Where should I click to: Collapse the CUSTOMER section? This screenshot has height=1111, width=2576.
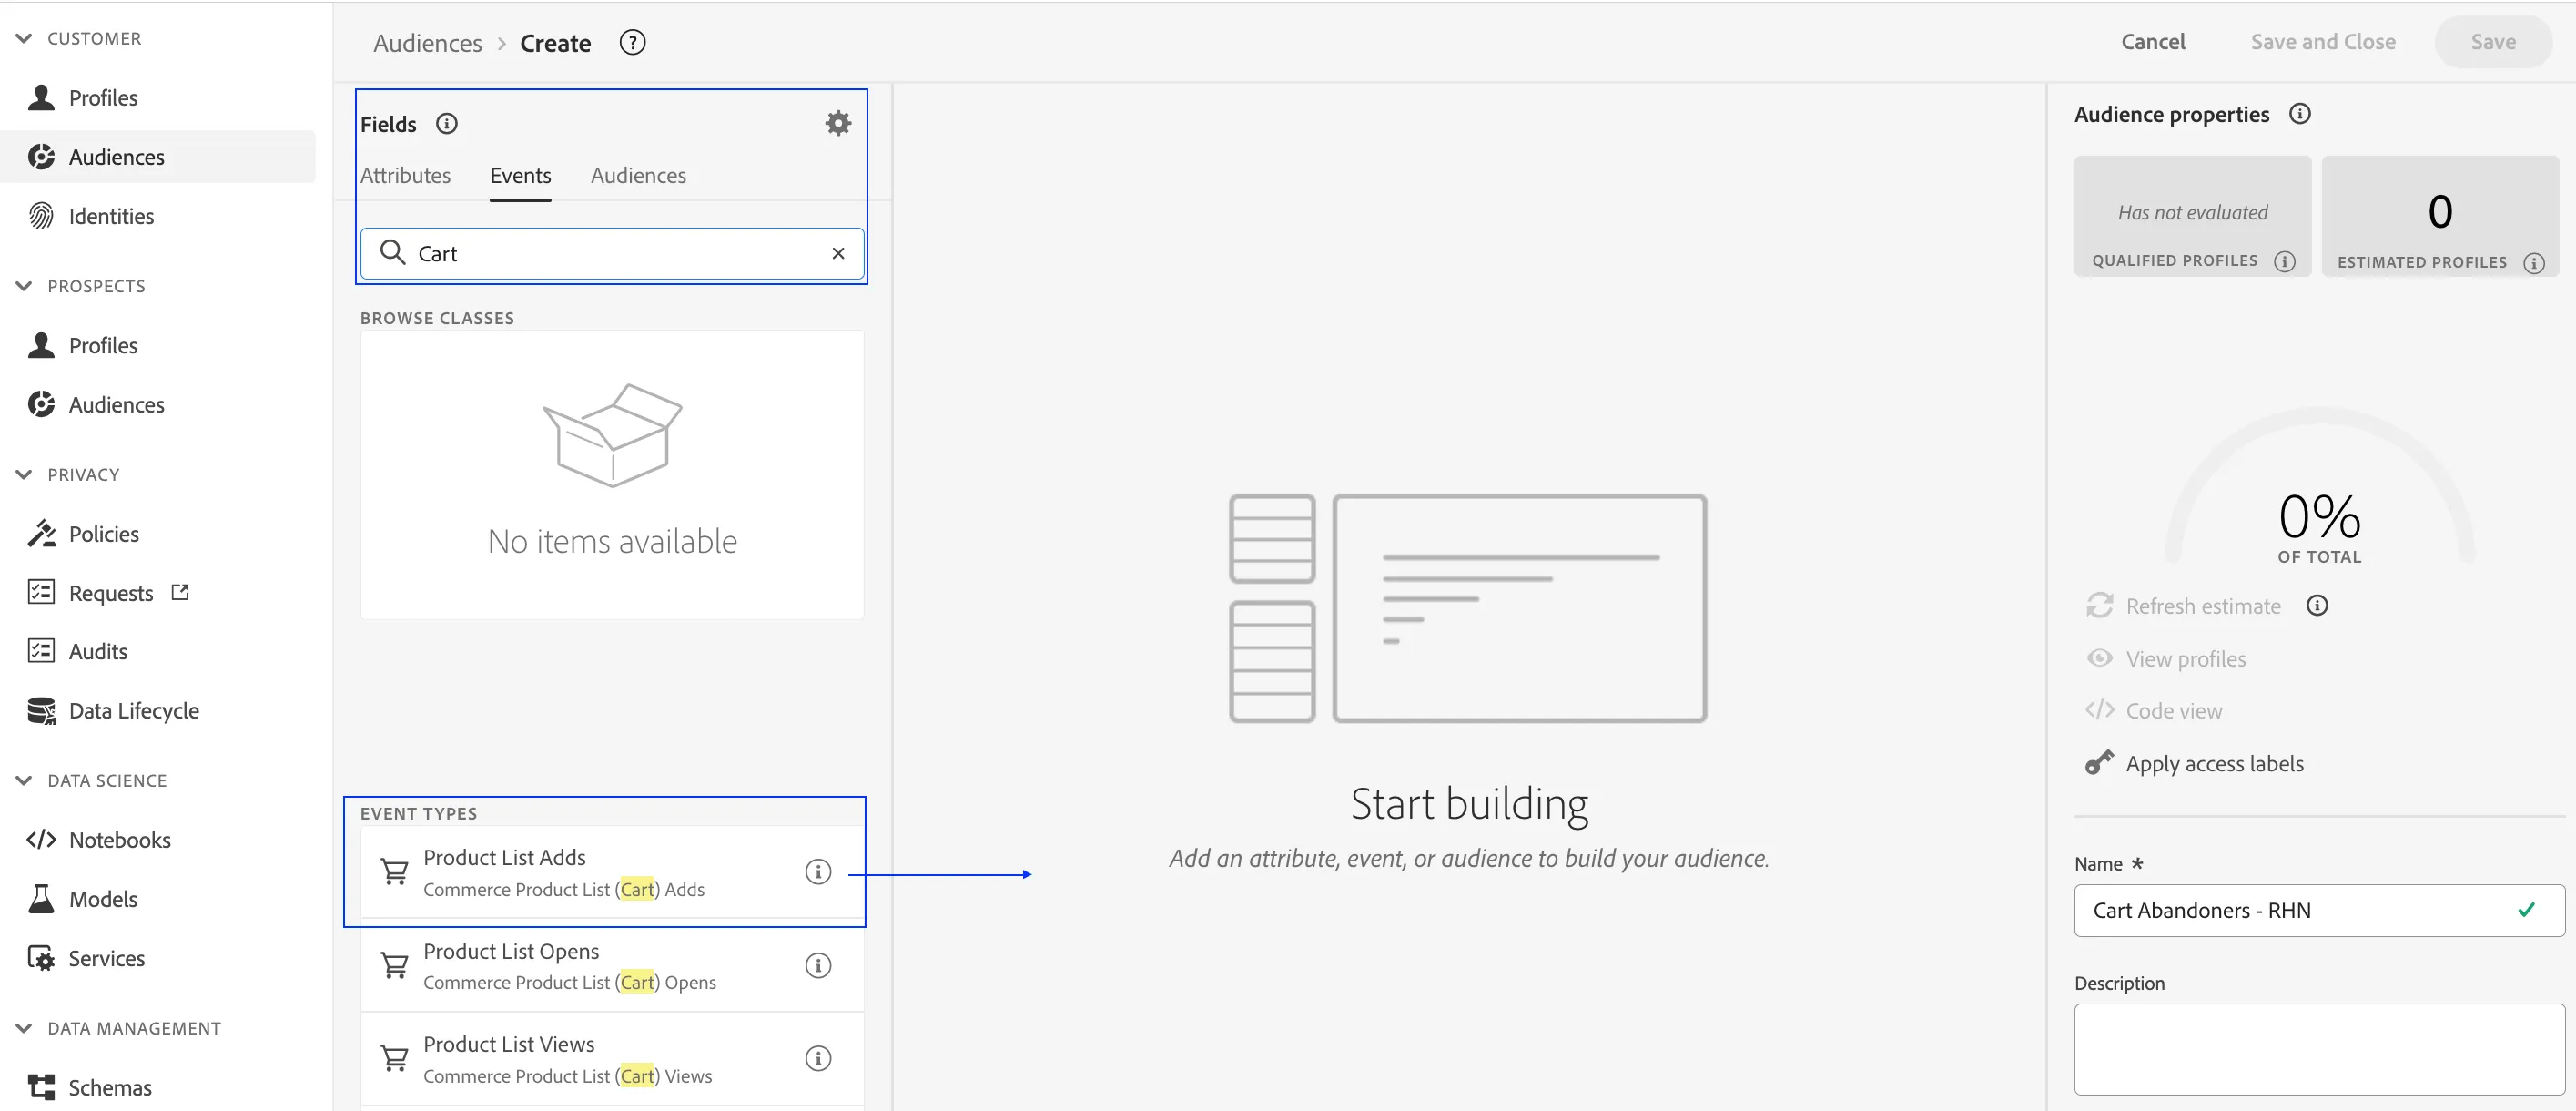pos(24,38)
